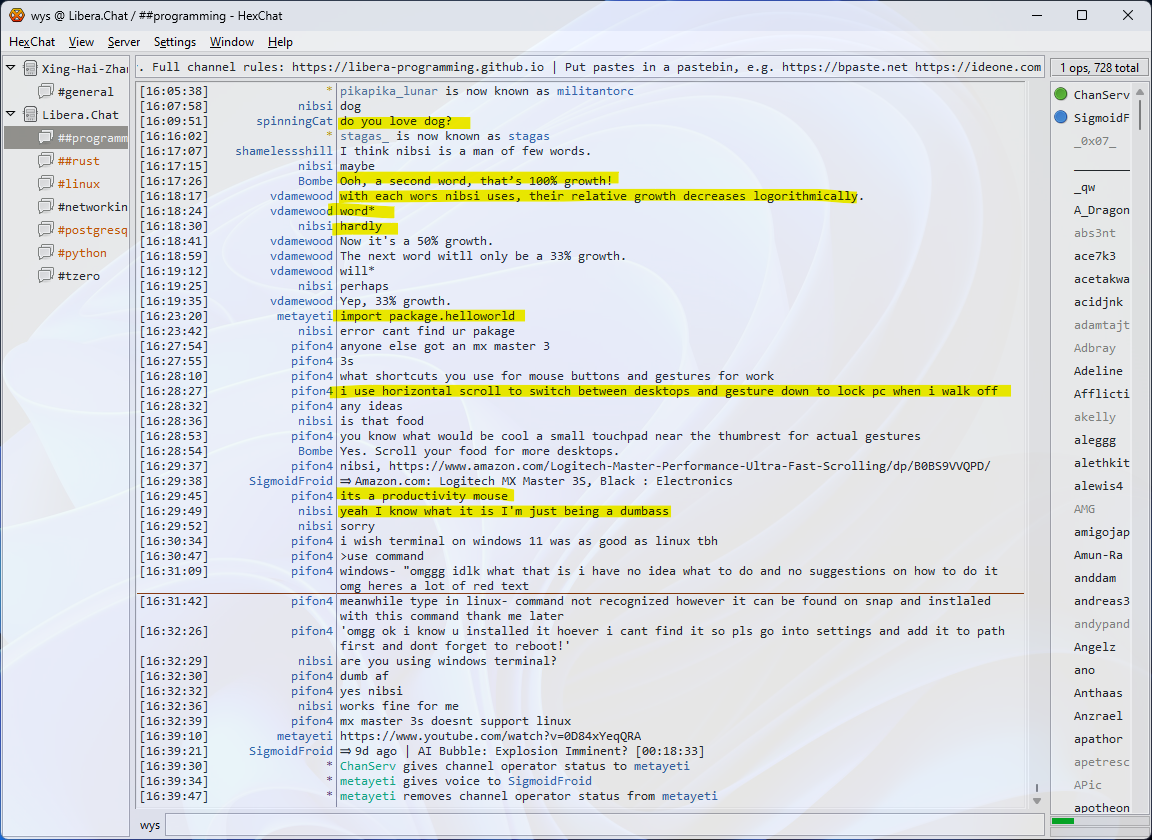Click the message input field
Screen dimensions: 1152x840
pyautogui.click(x=600, y=825)
